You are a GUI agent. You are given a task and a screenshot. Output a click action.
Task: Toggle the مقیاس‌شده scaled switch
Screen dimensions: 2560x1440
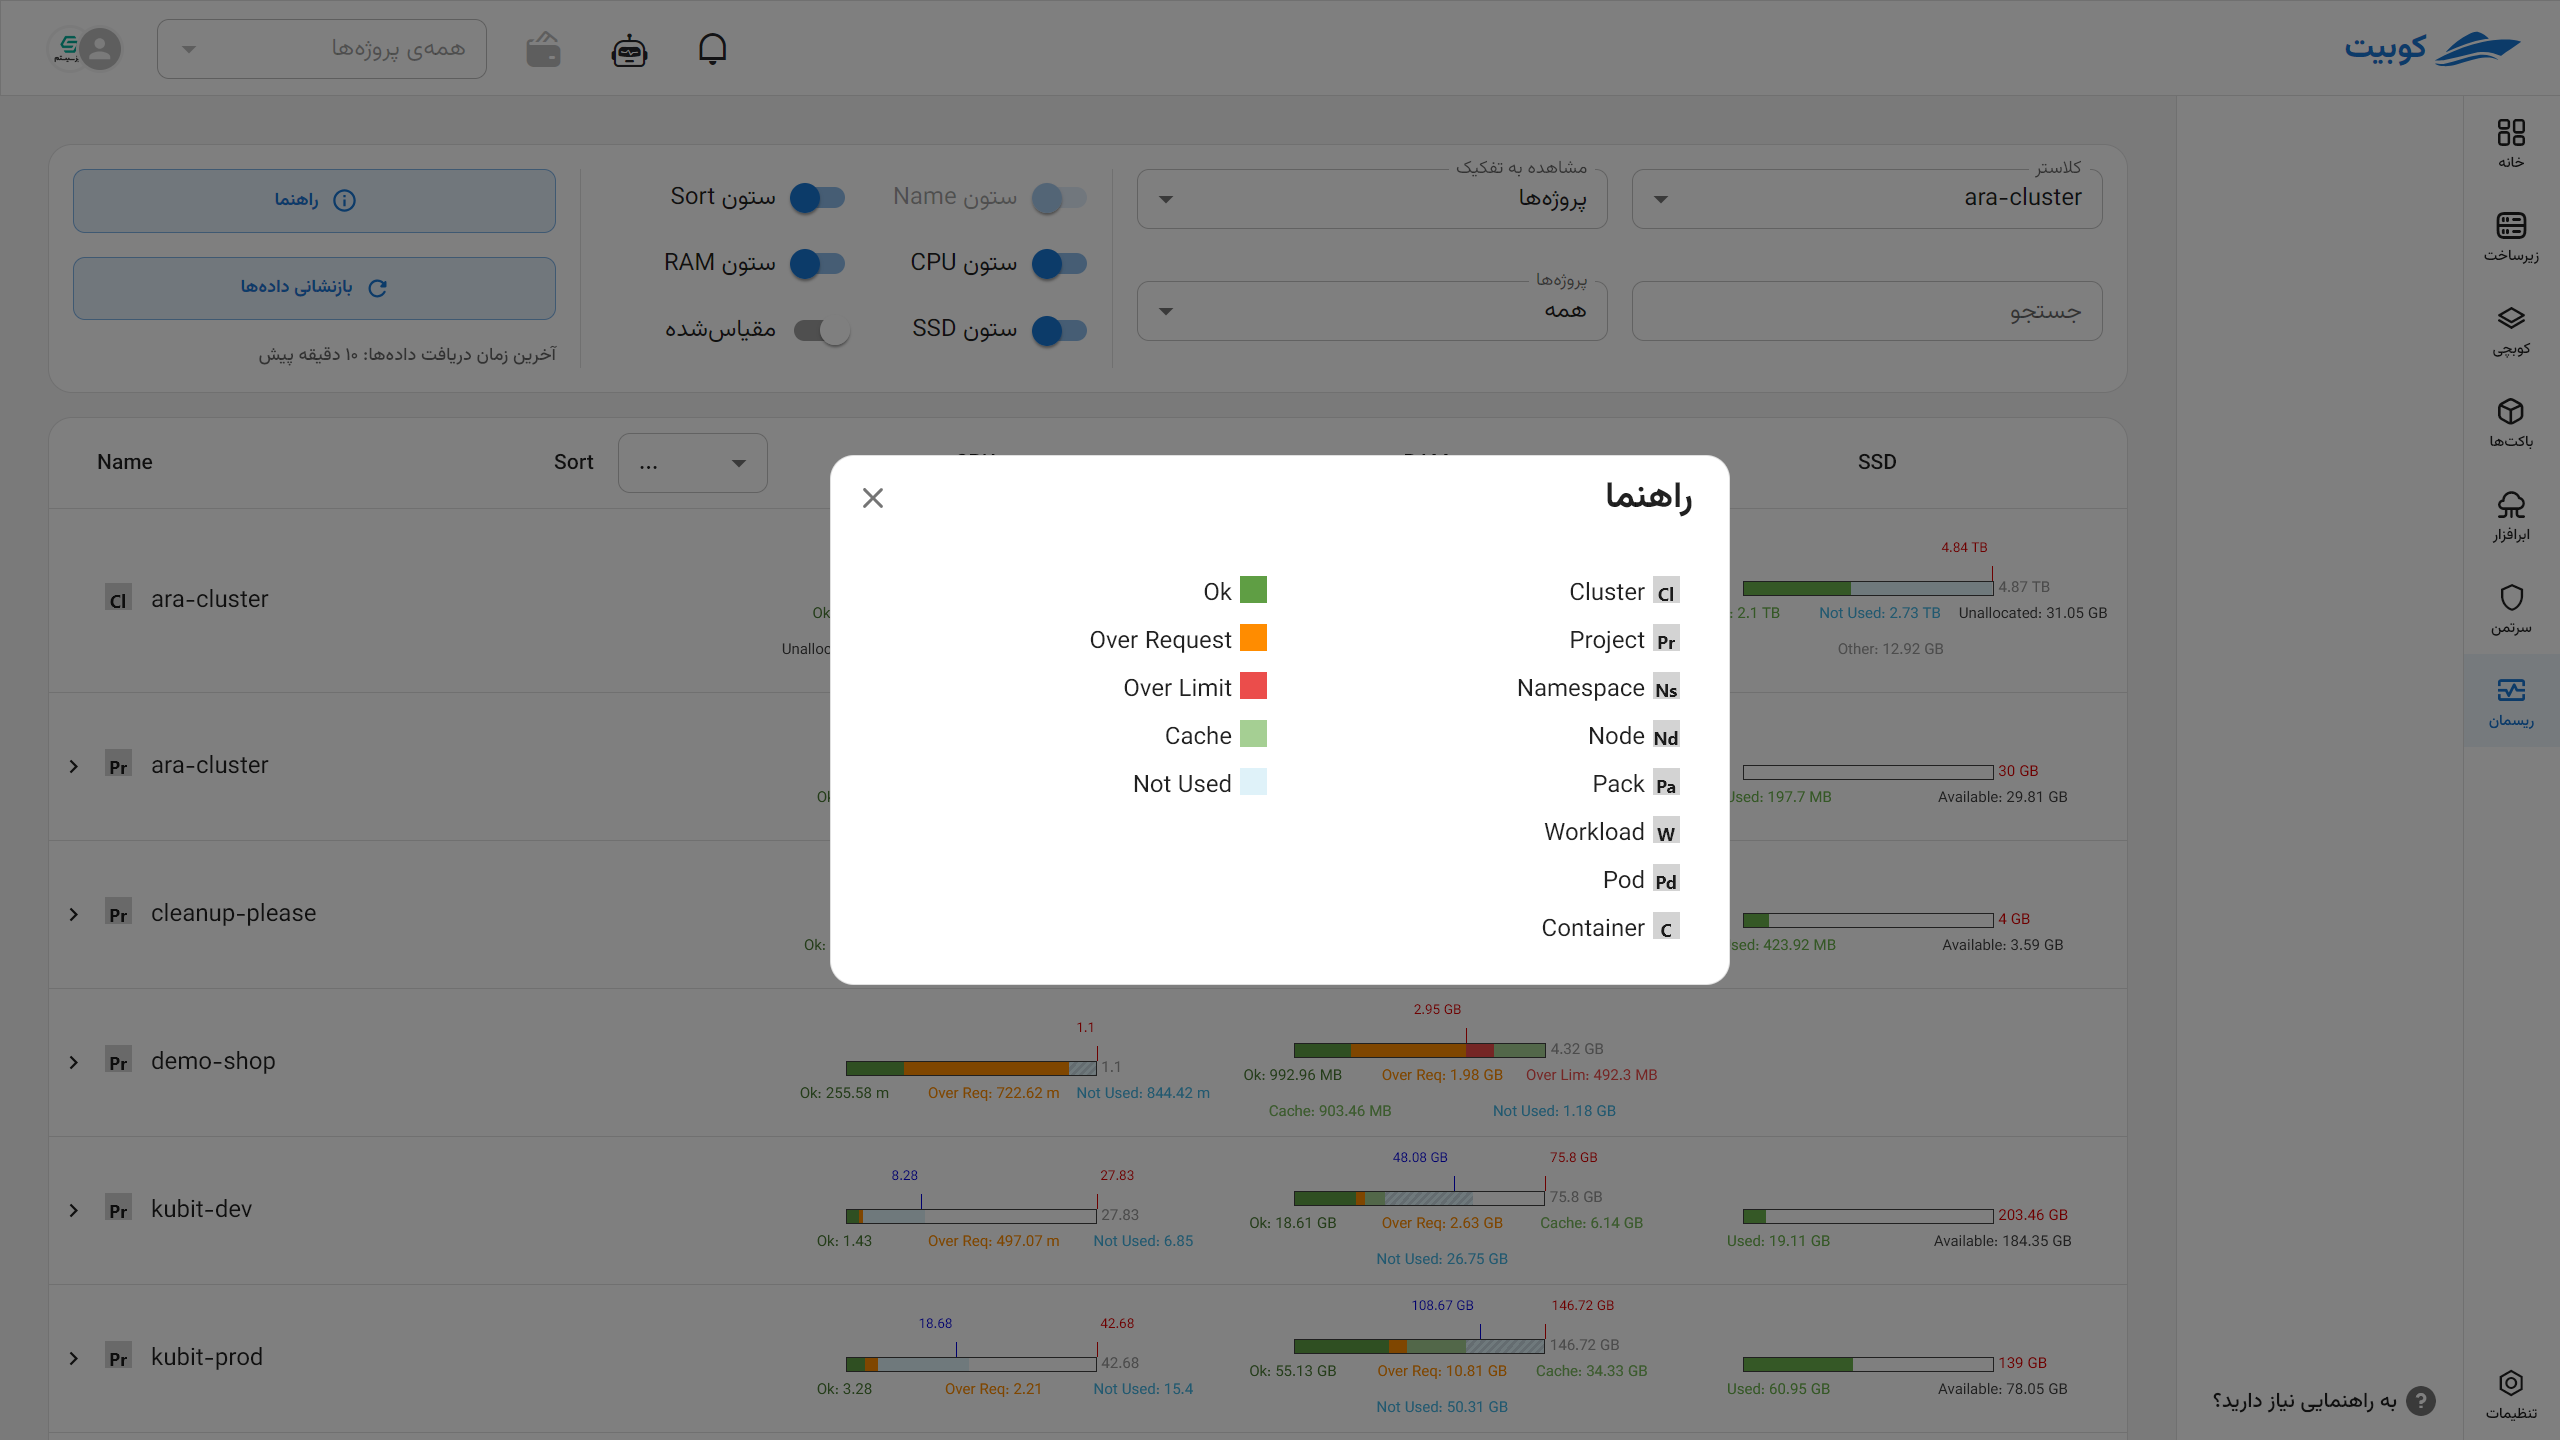pos(822,330)
